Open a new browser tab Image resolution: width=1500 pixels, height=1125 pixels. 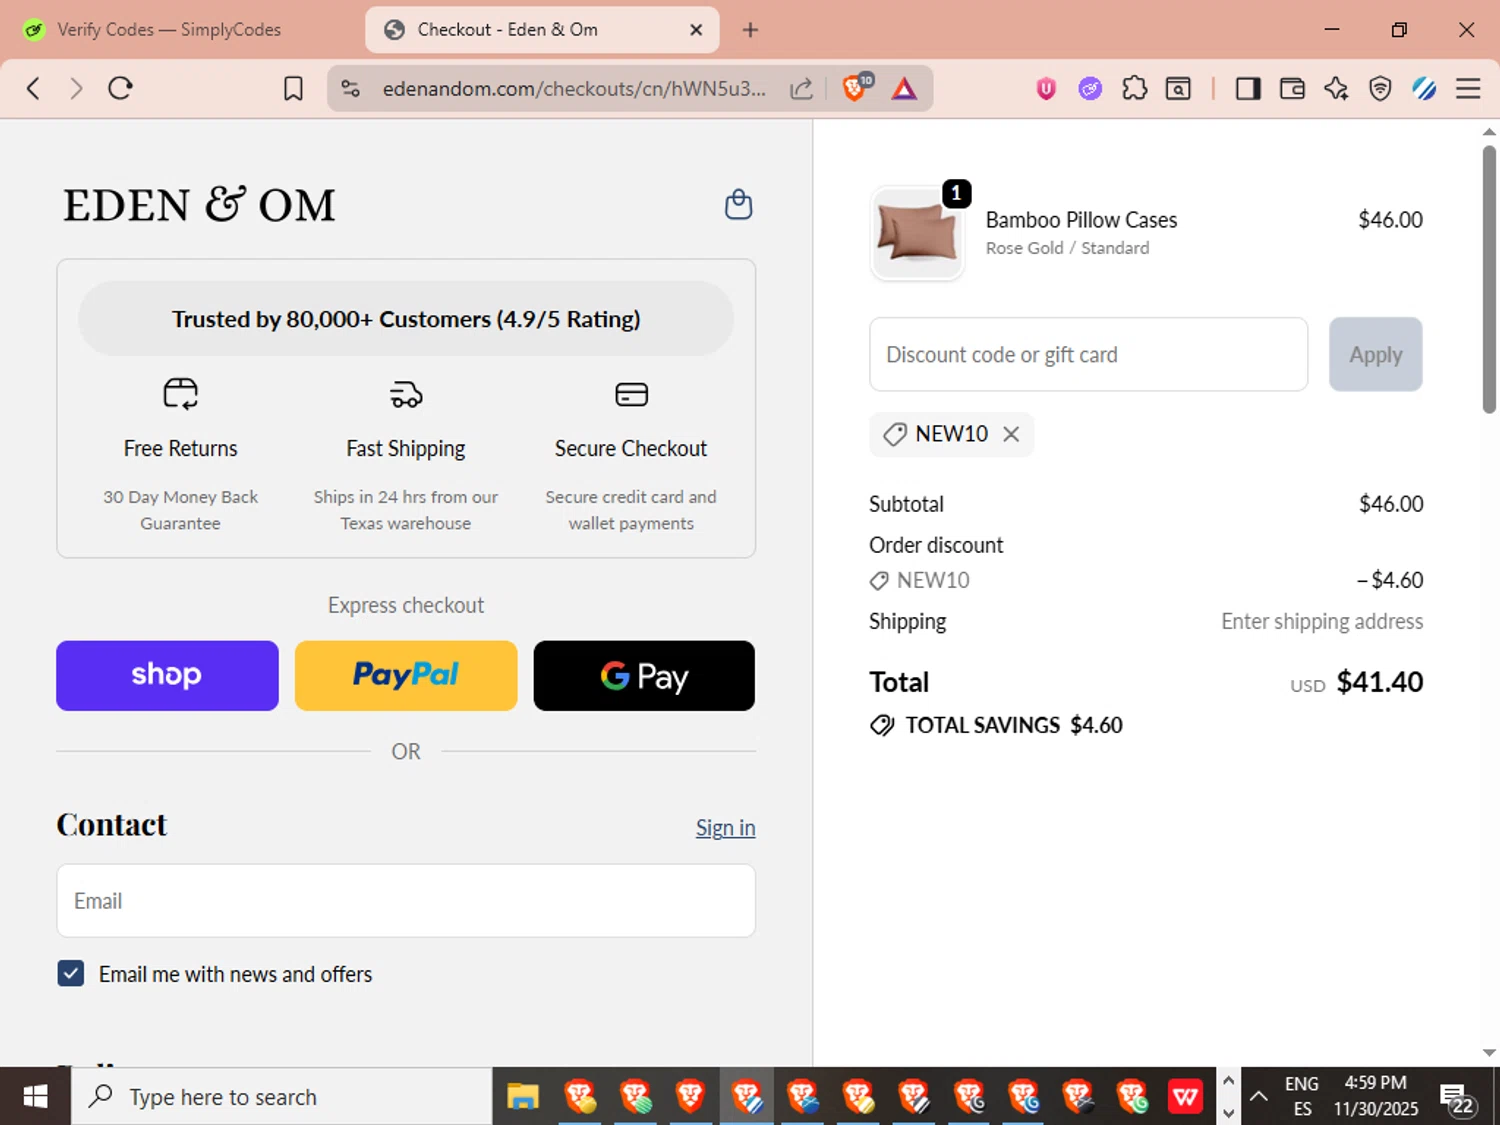click(750, 30)
